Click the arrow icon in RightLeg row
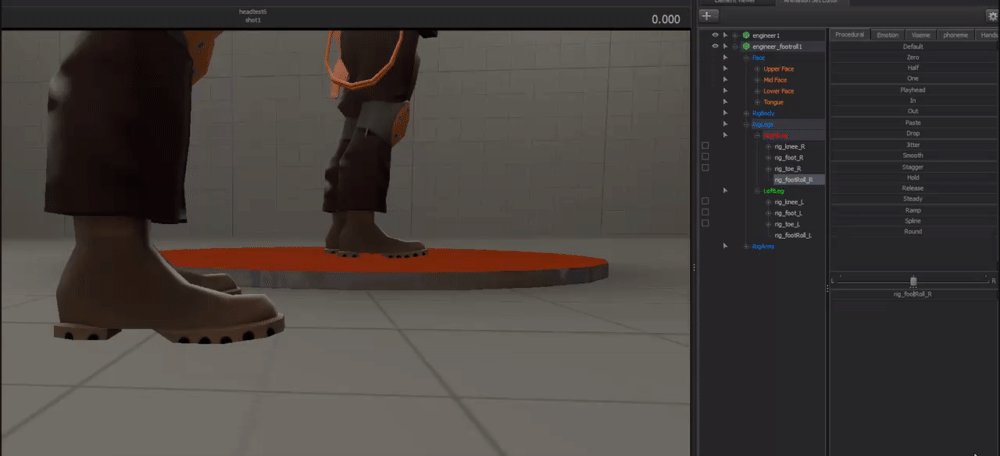 725,135
